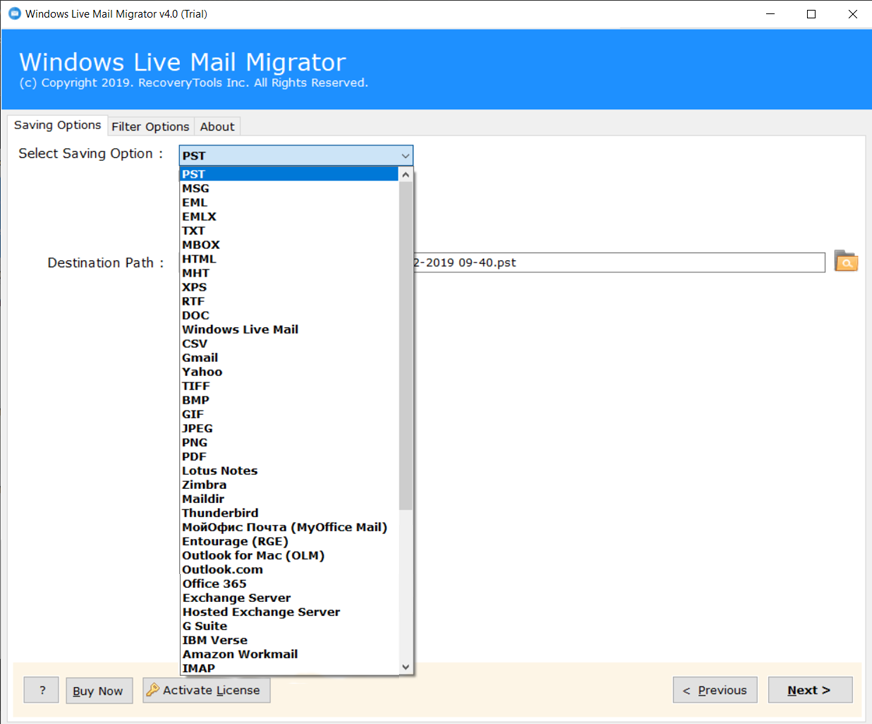Screen dimensions: 872x724
Task: Pick EMLX from the saving options
Action: pyautogui.click(x=289, y=216)
